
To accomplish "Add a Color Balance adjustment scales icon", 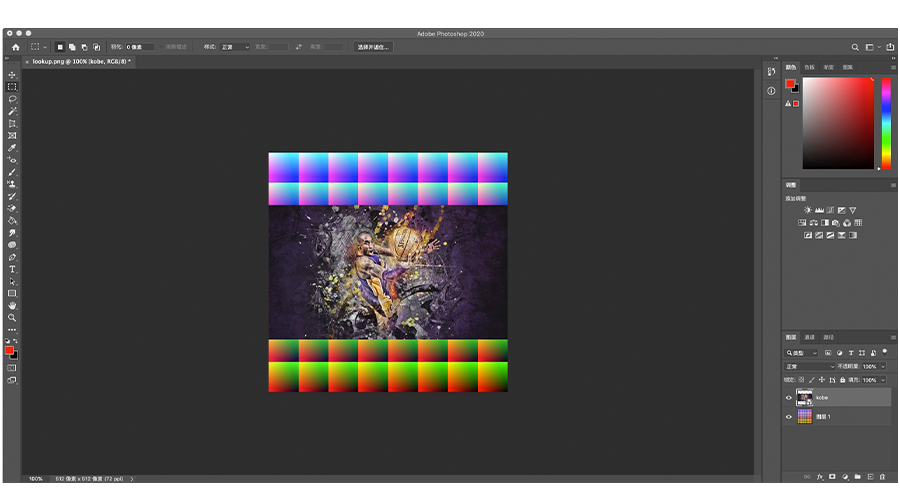I will [813, 223].
